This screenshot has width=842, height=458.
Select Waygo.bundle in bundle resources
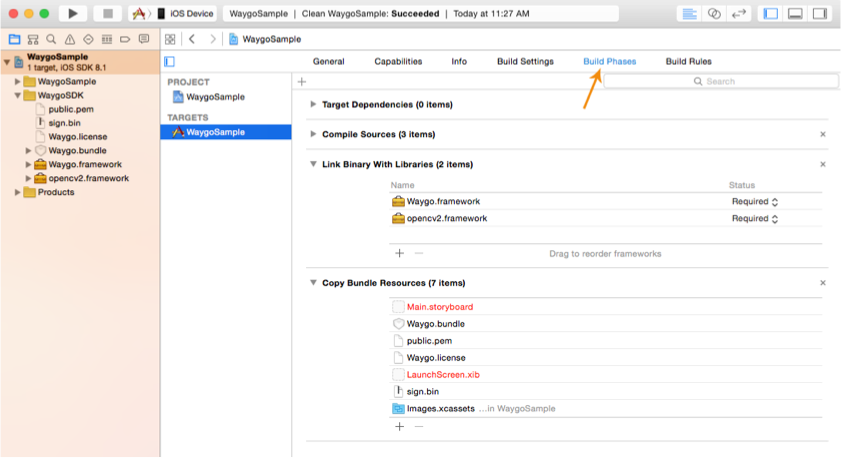(x=605, y=324)
